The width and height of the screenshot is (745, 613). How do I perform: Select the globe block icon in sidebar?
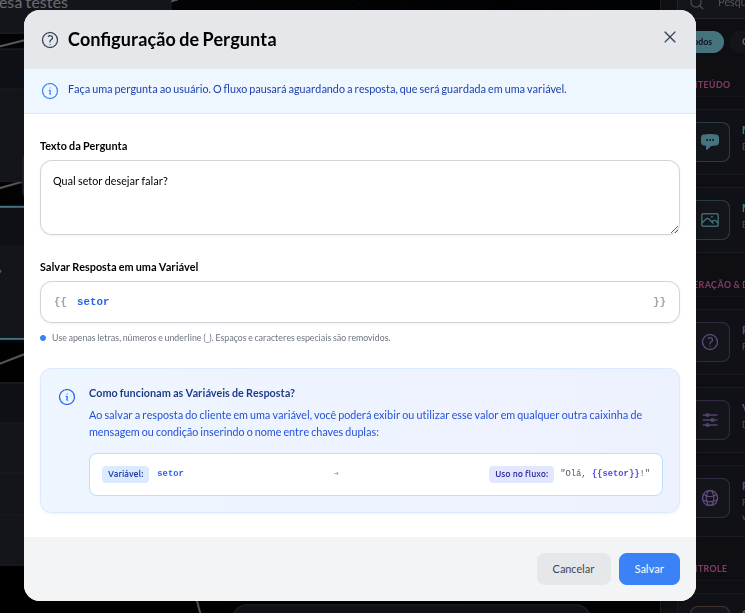pos(710,498)
